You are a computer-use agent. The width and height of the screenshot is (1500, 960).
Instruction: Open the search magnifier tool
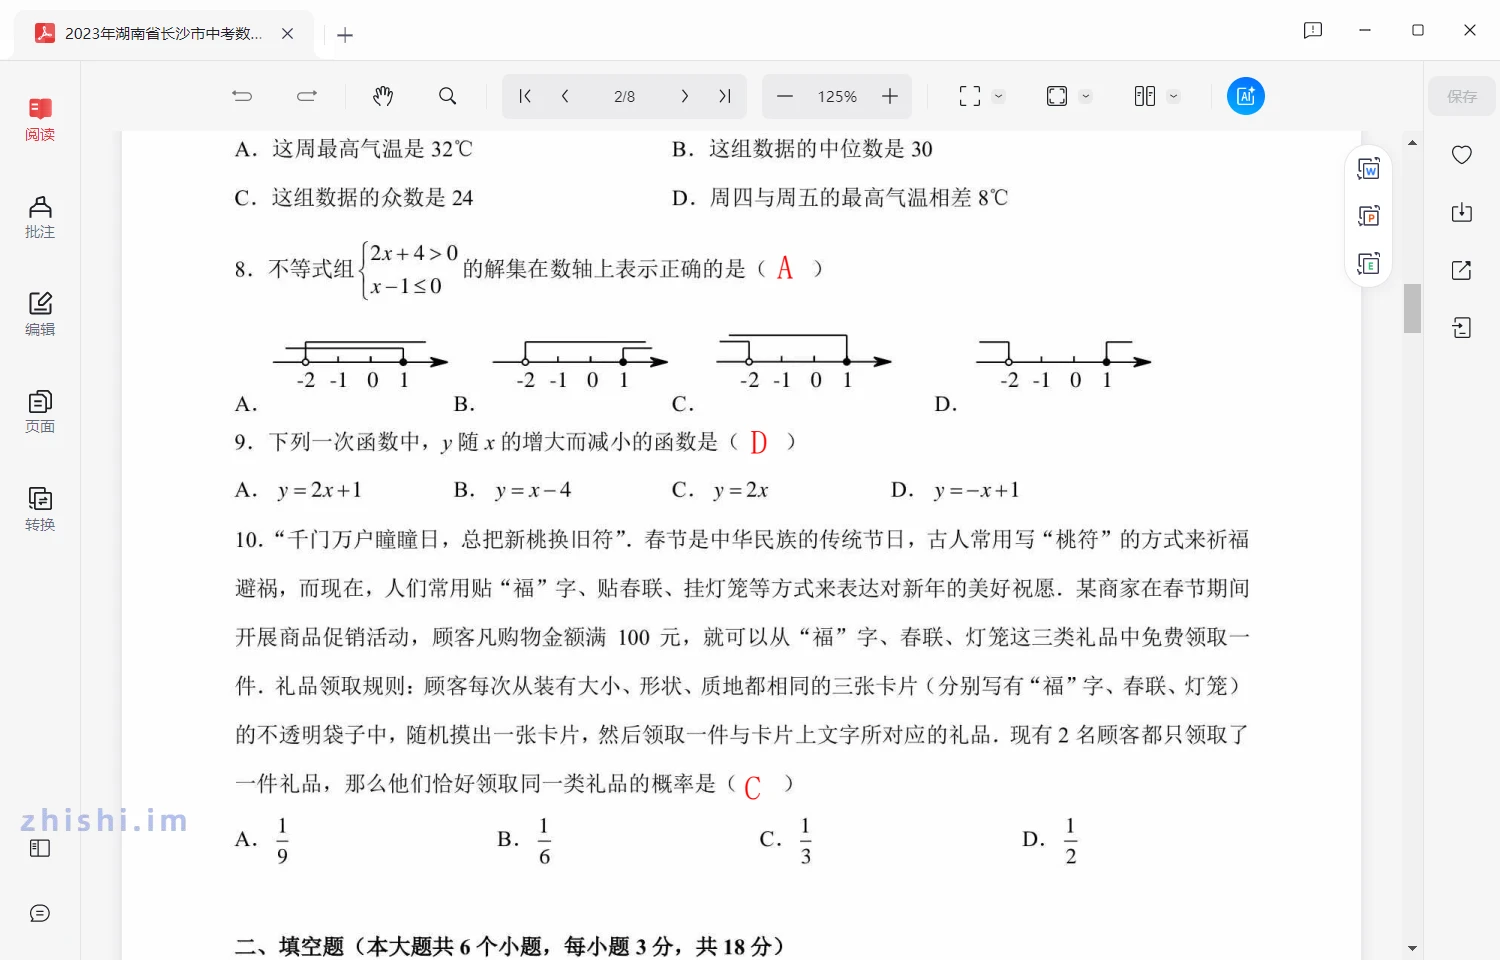point(448,96)
